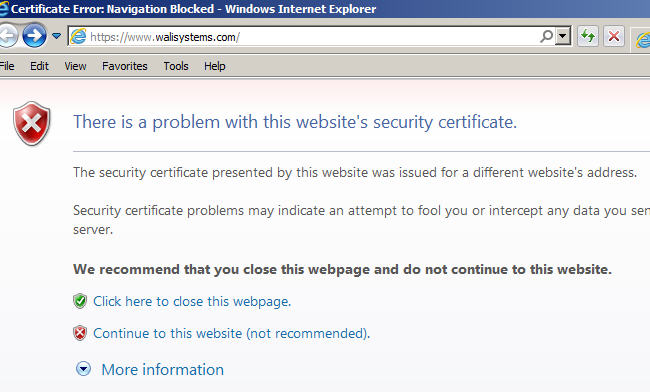Click the Internet Explorer tab icon at right
650x392 pixels.
pos(643,40)
